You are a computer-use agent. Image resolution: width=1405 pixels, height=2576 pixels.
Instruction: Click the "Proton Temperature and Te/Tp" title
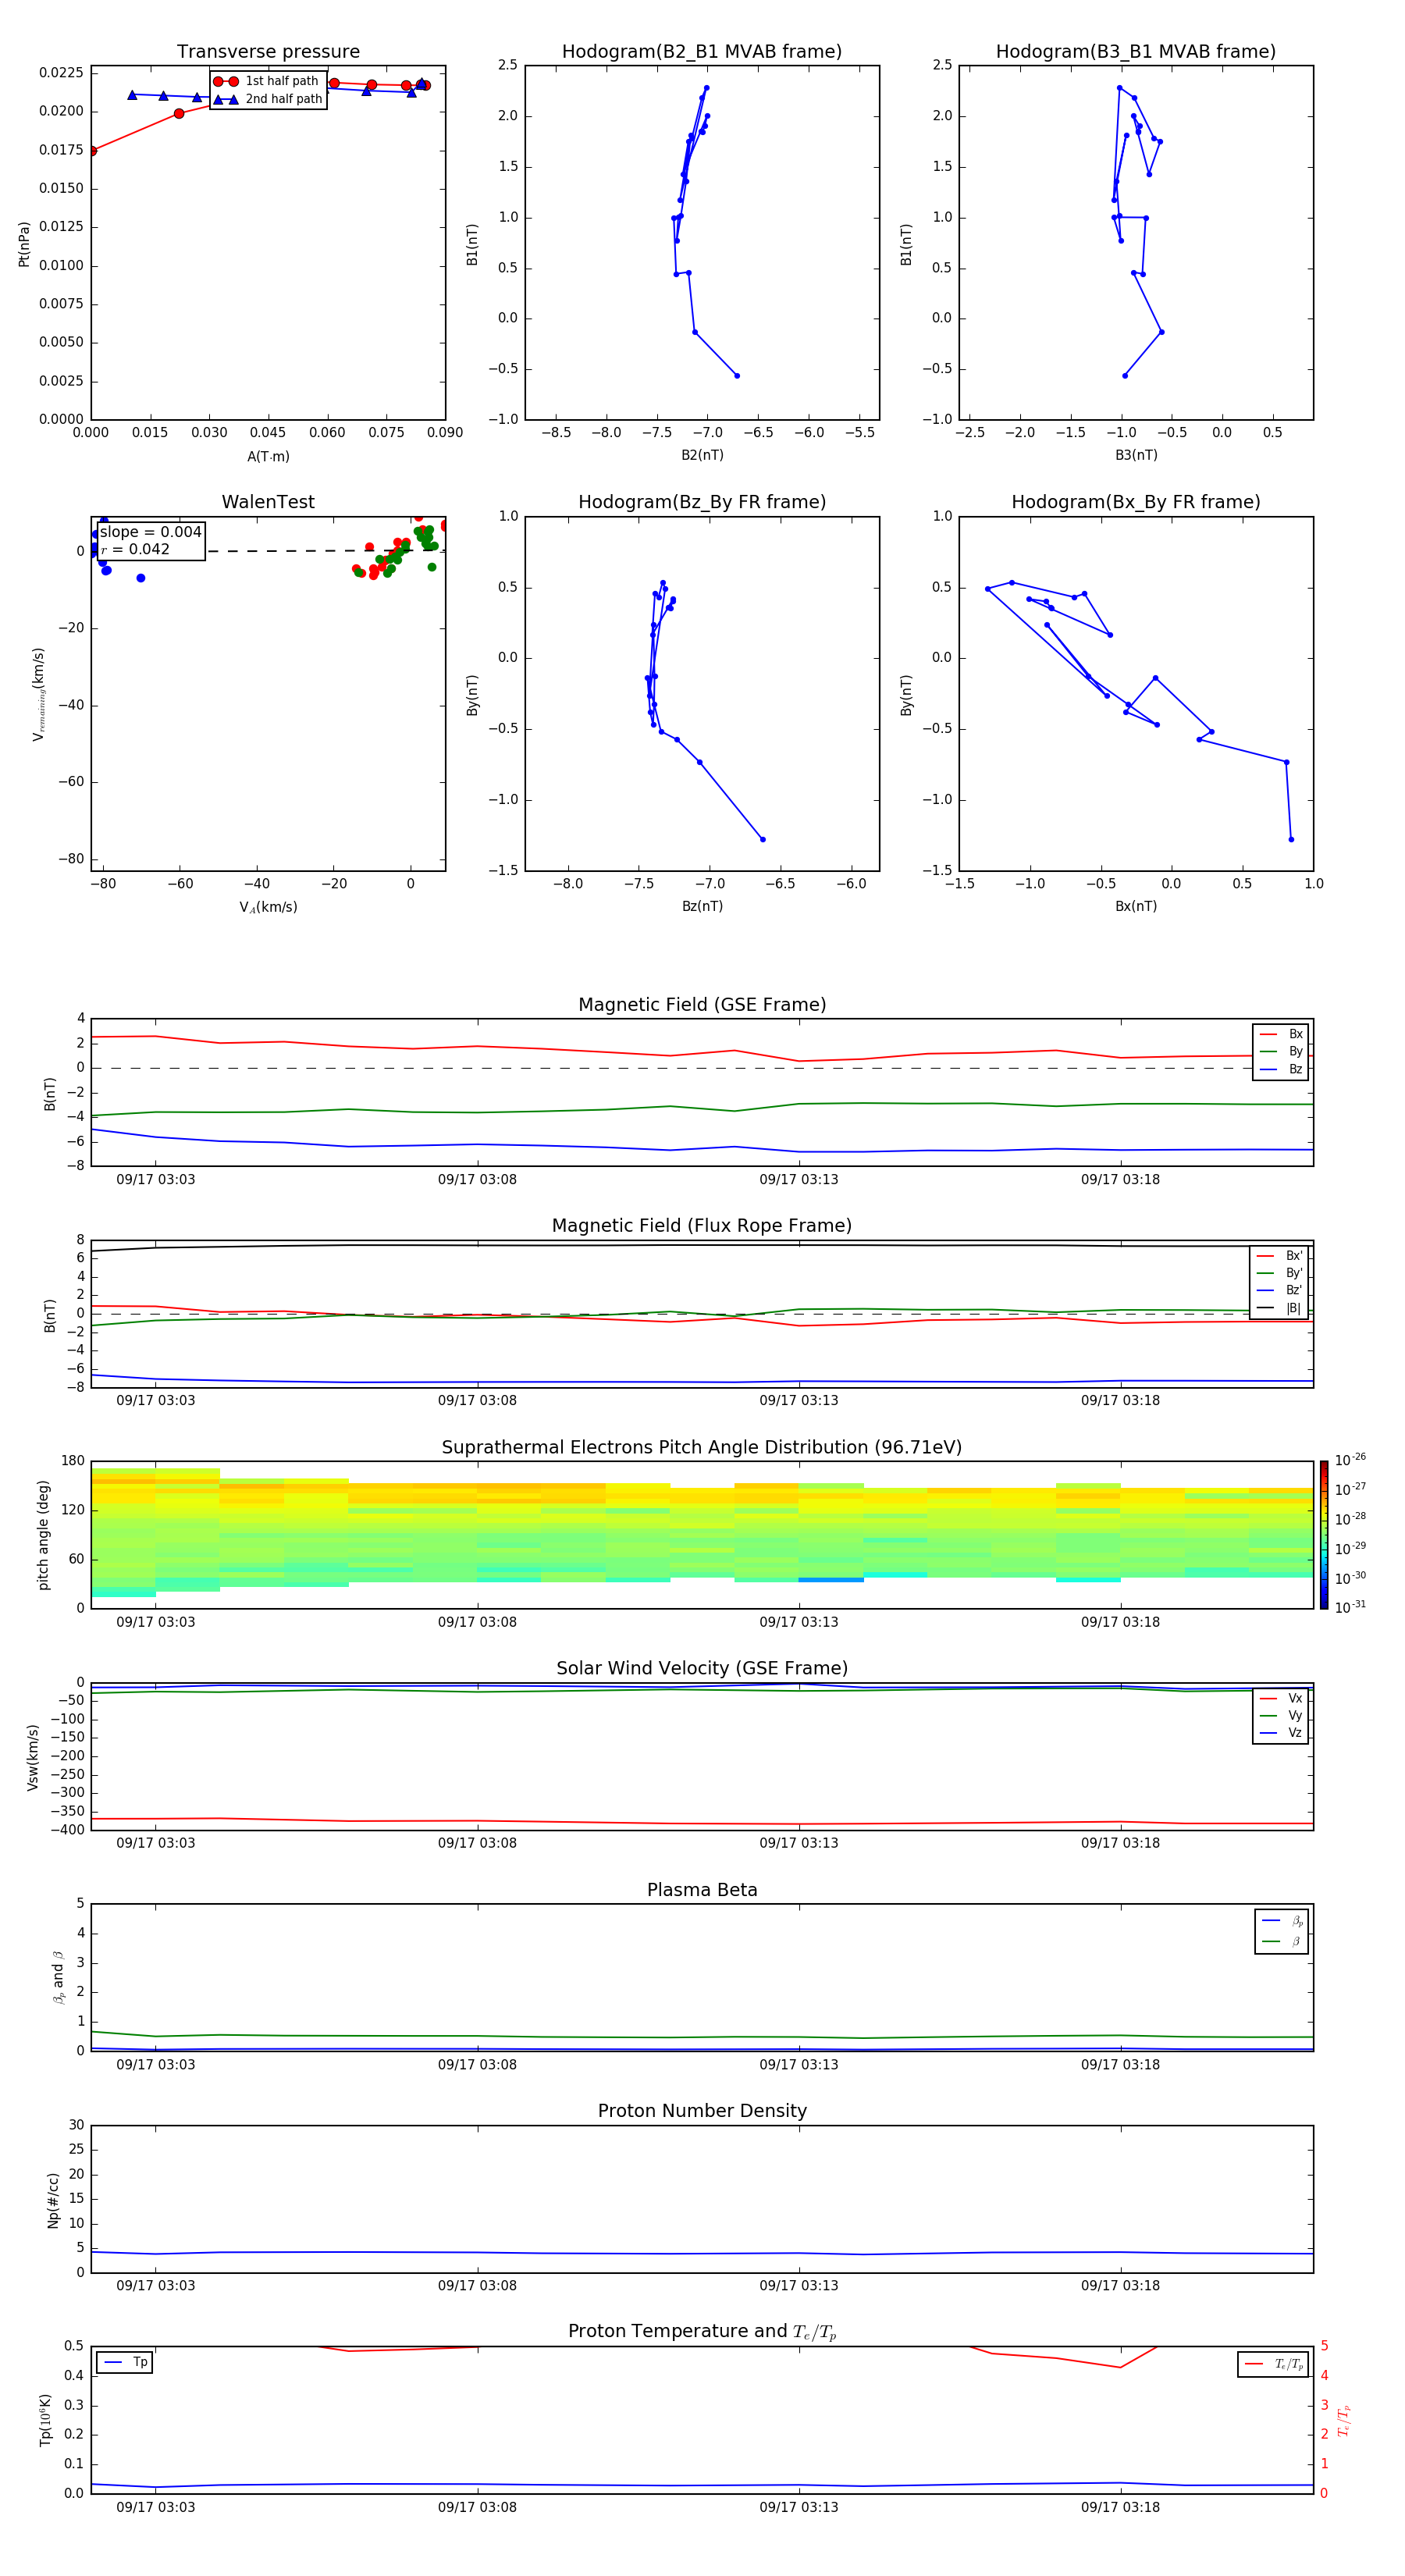coord(702,2332)
